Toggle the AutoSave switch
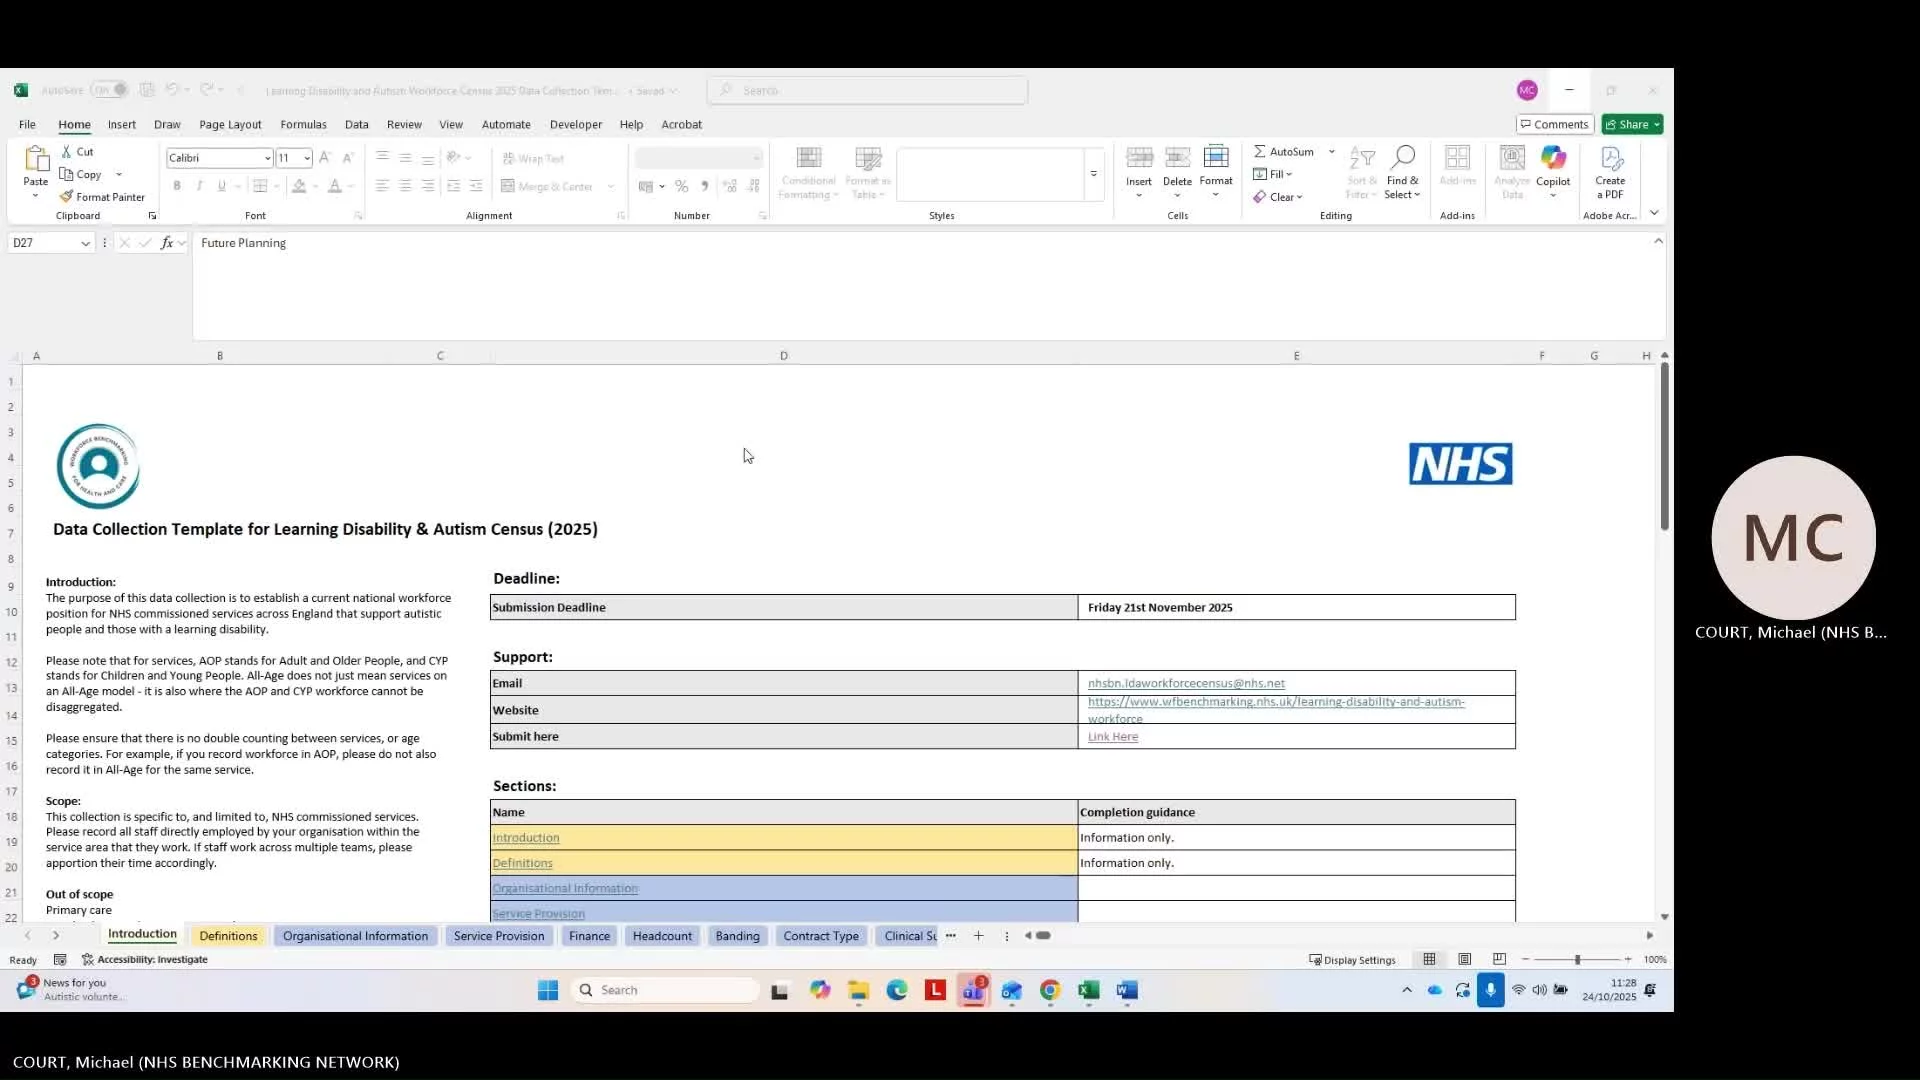The image size is (1920, 1080). click(110, 90)
